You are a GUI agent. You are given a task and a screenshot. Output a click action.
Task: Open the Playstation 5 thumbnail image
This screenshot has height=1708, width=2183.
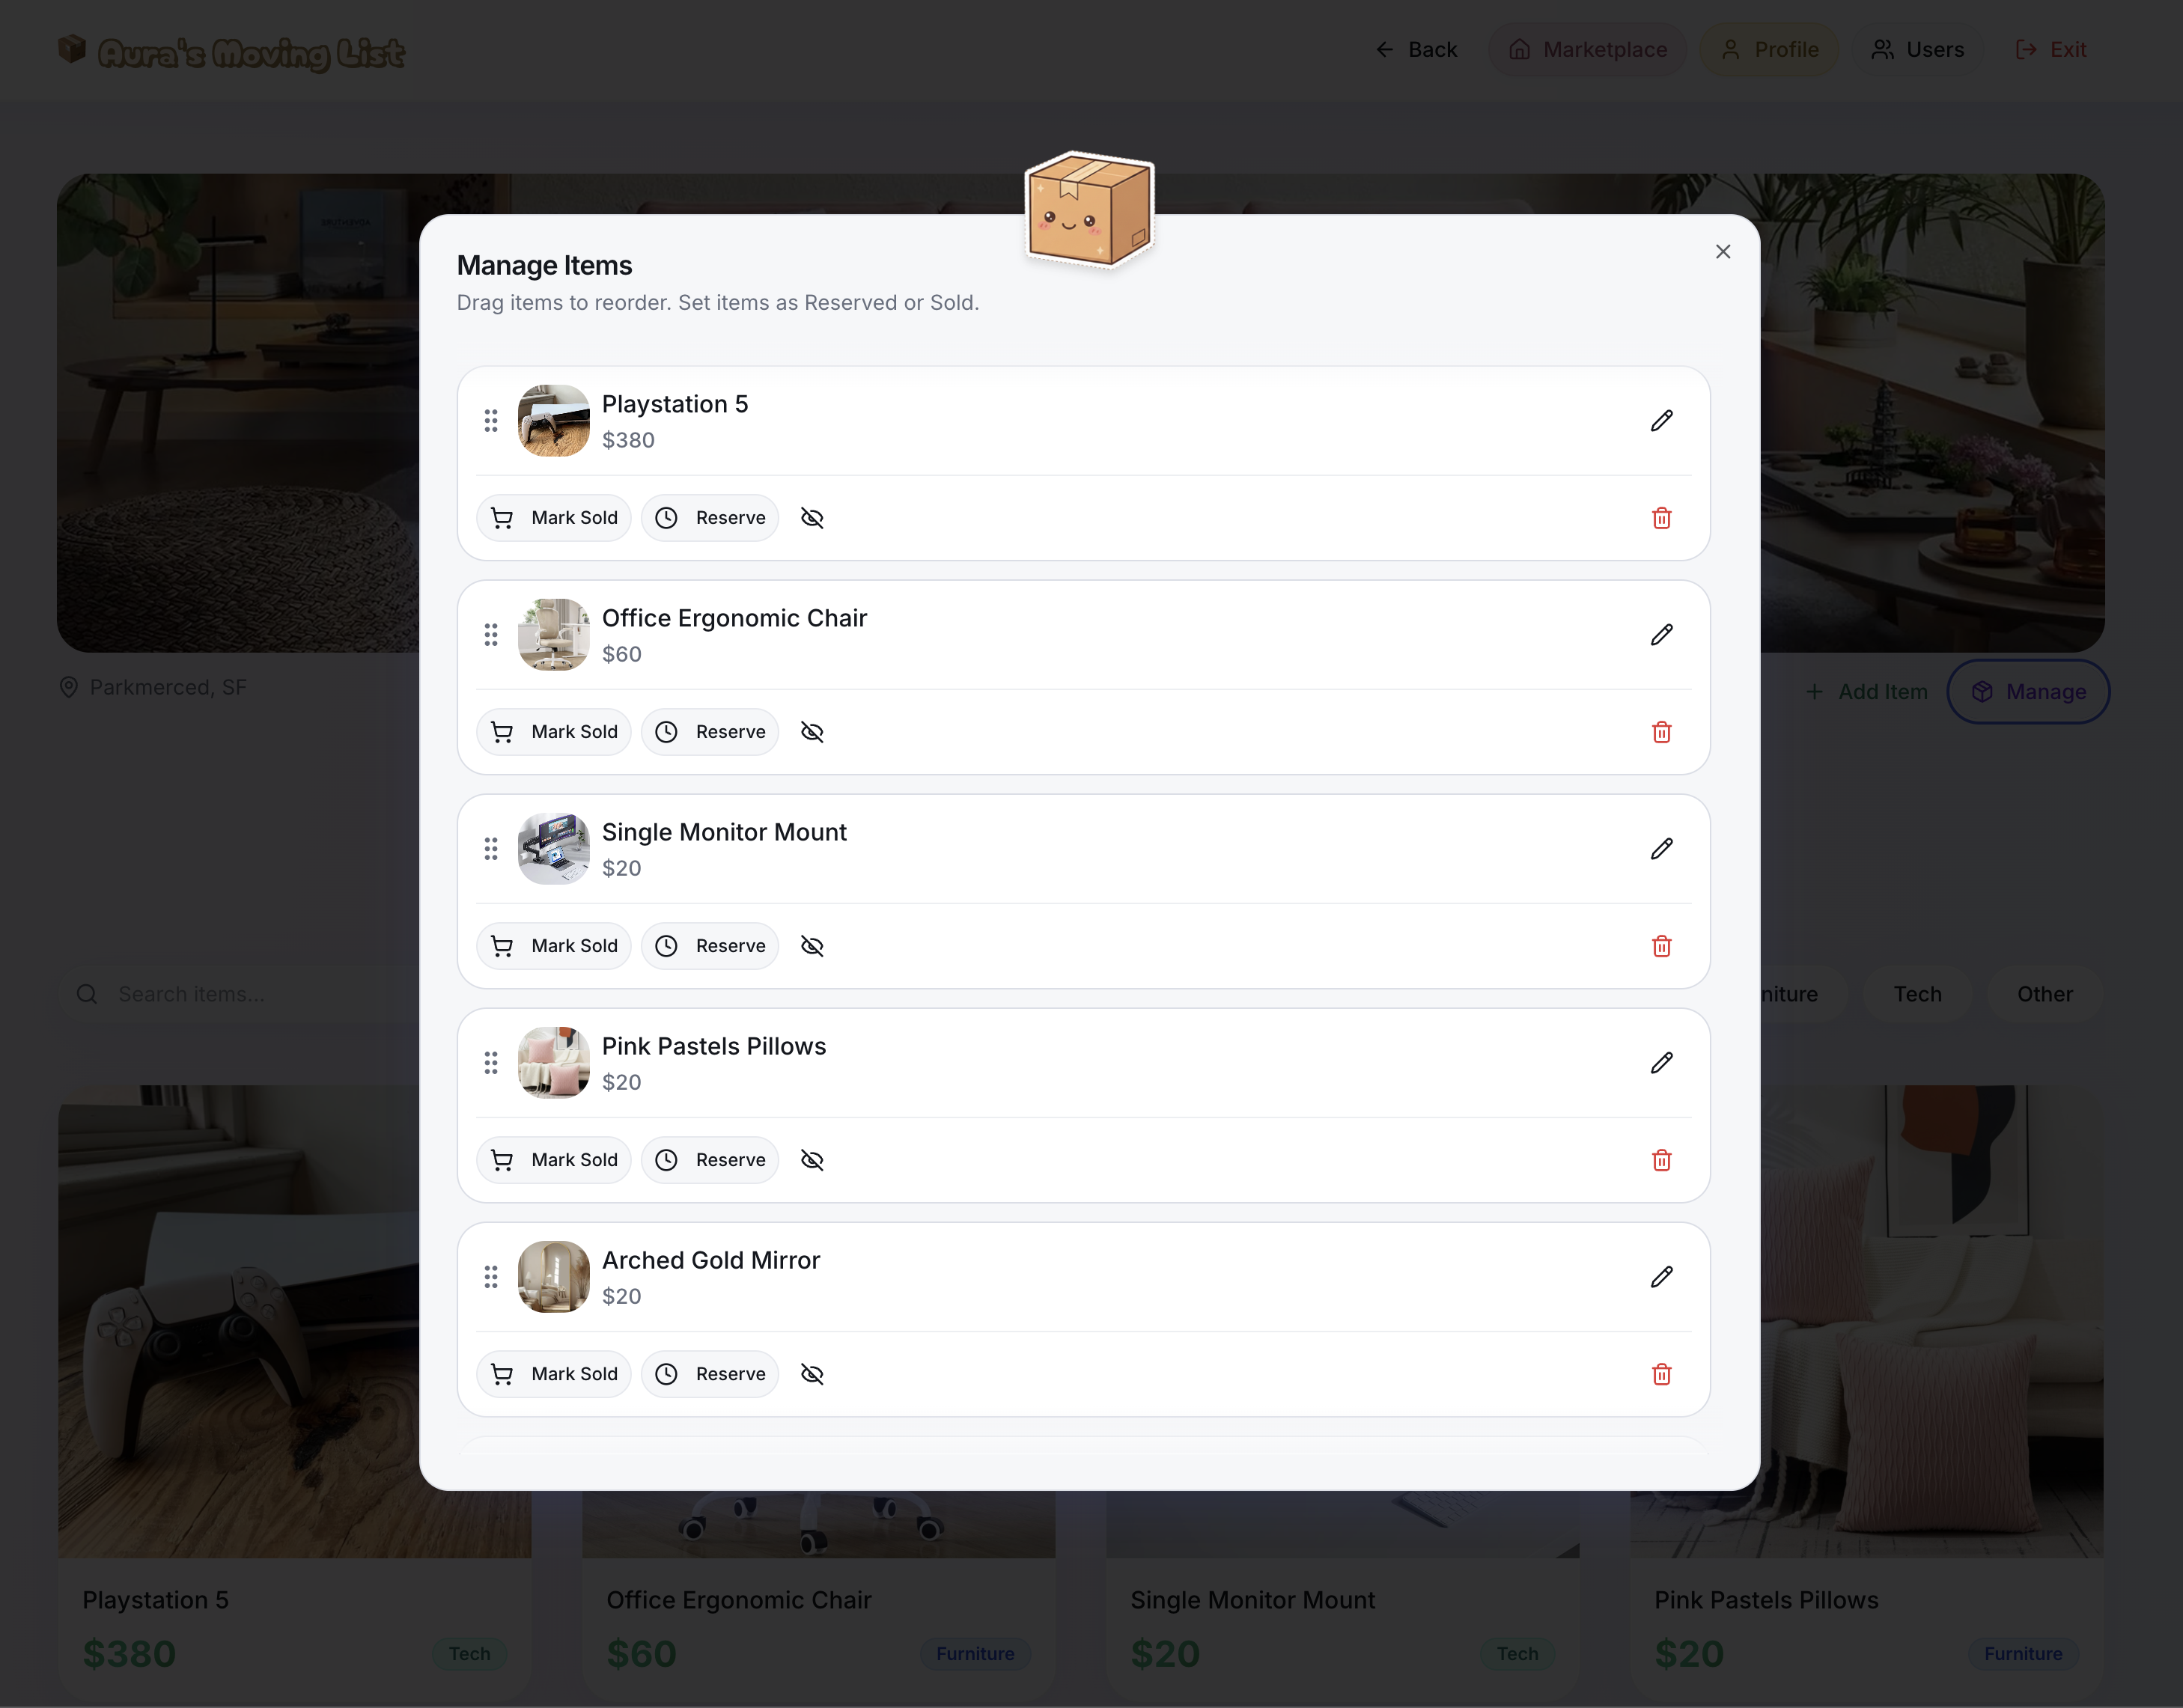point(554,421)
